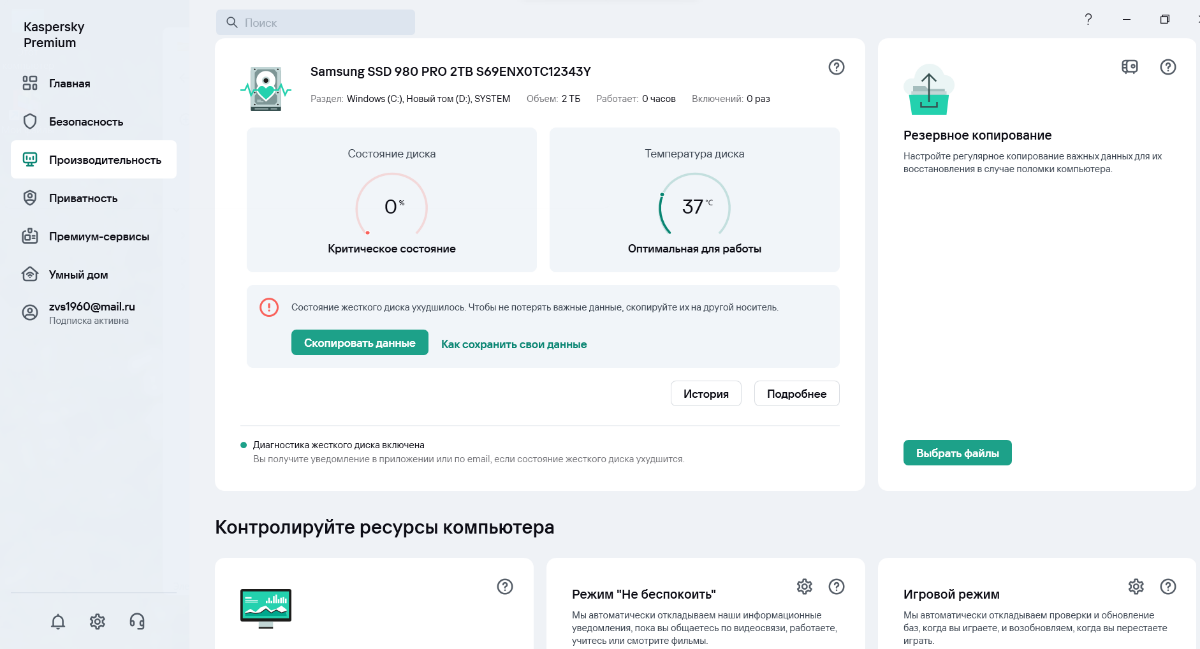Click Критическое состояние label
Image resolution: width=1200 pixels, height=649 pixels.
[392, 249]
